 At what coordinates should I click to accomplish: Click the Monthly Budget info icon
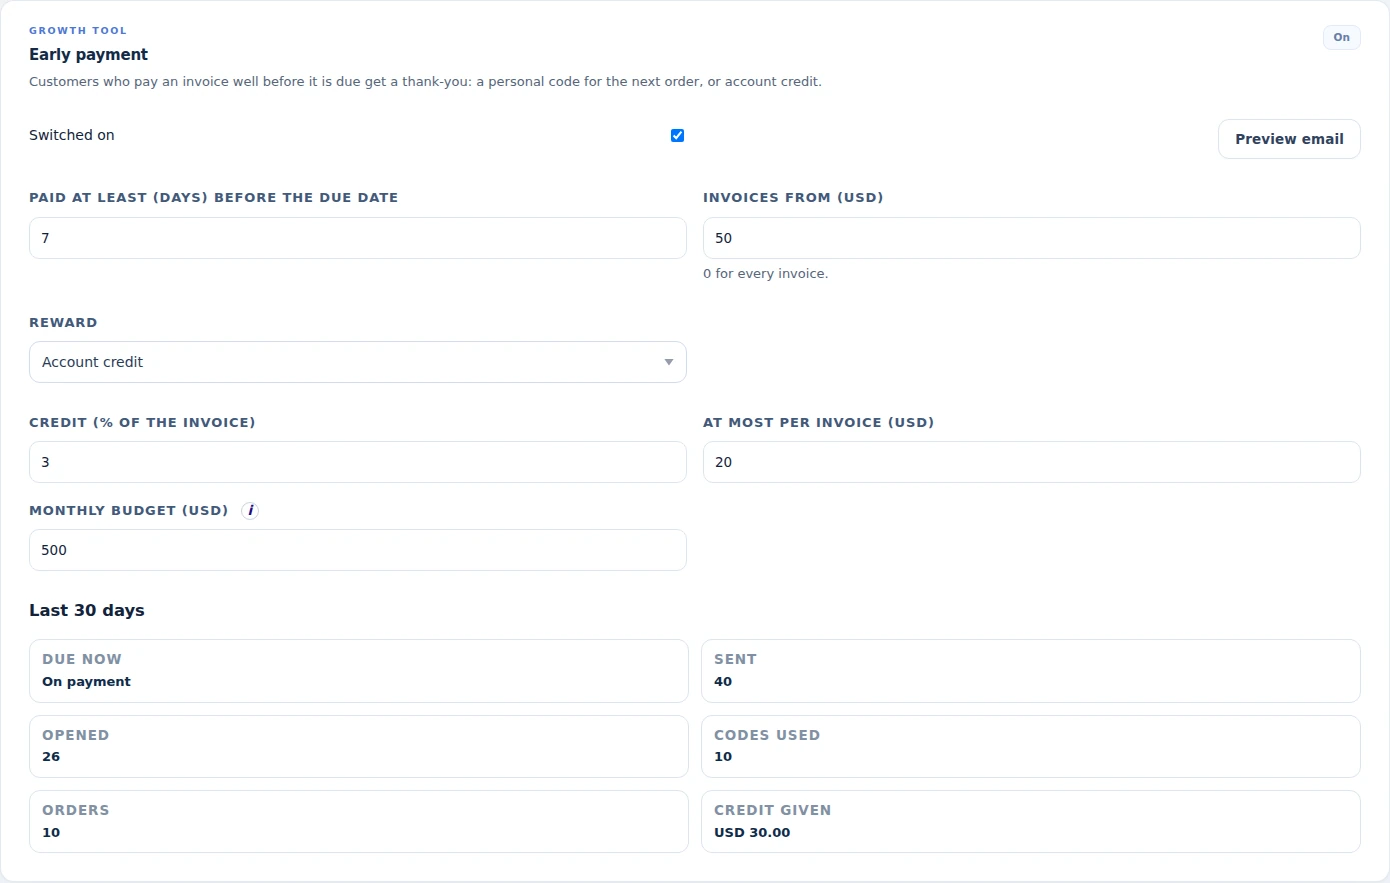click(250, 511)
